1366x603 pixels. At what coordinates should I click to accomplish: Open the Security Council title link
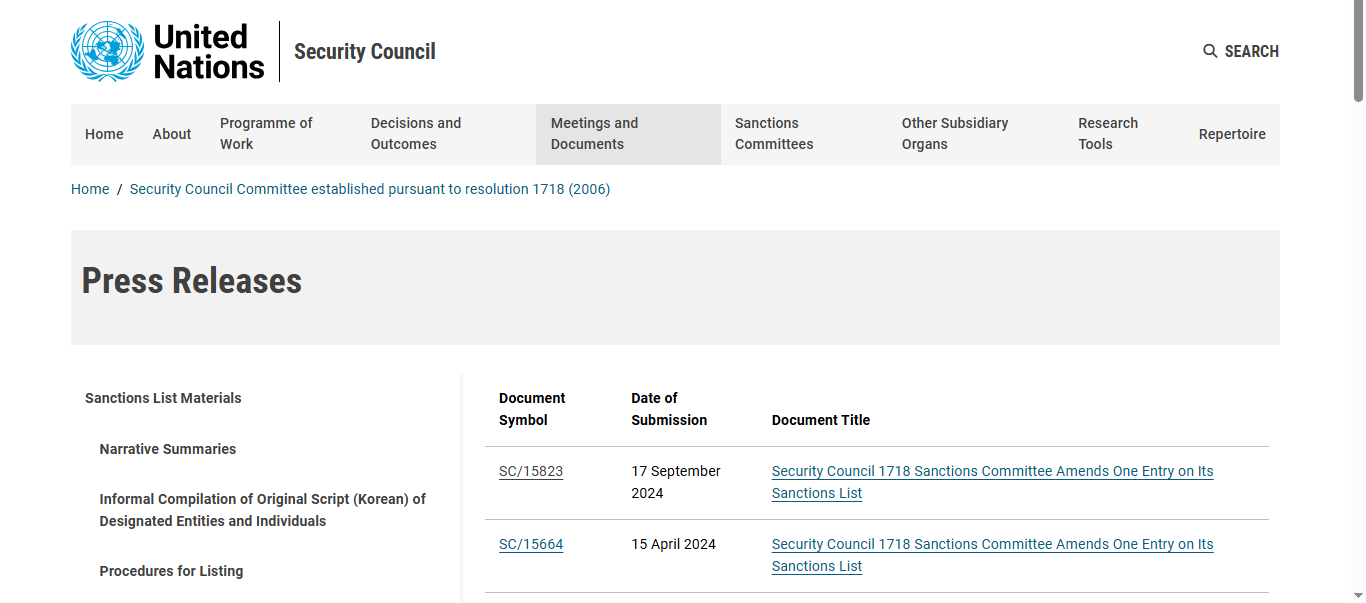pos(365,51)
